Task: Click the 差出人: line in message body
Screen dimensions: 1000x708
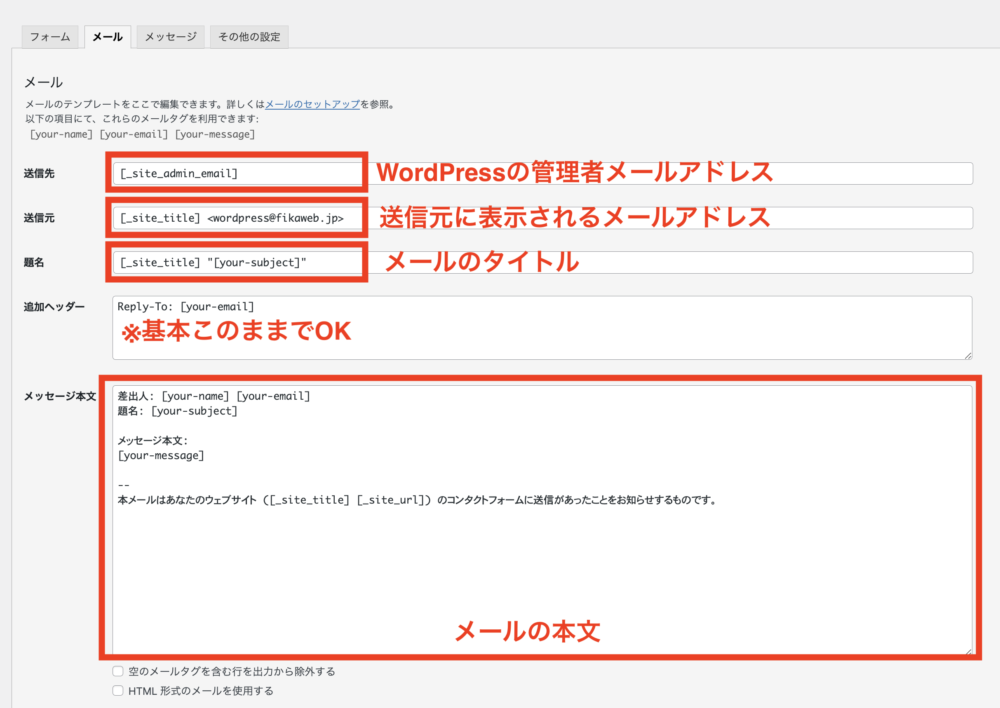Action: pos(214,396)
